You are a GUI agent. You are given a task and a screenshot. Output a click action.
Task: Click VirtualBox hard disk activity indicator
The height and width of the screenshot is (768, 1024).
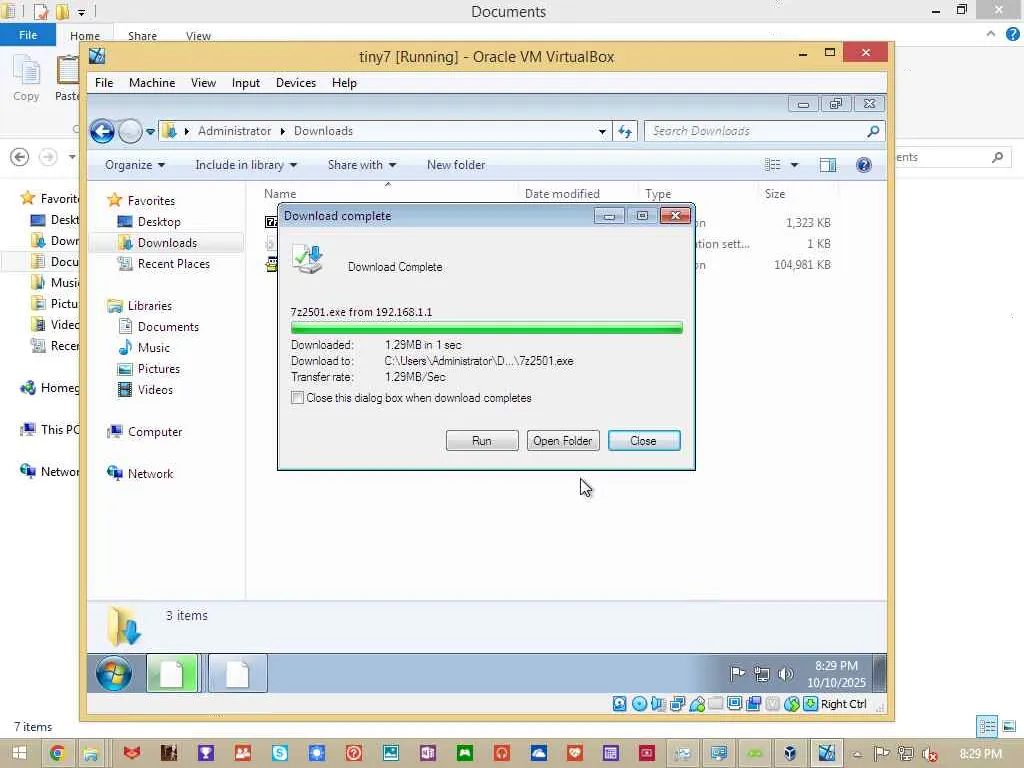click(619, 704)
